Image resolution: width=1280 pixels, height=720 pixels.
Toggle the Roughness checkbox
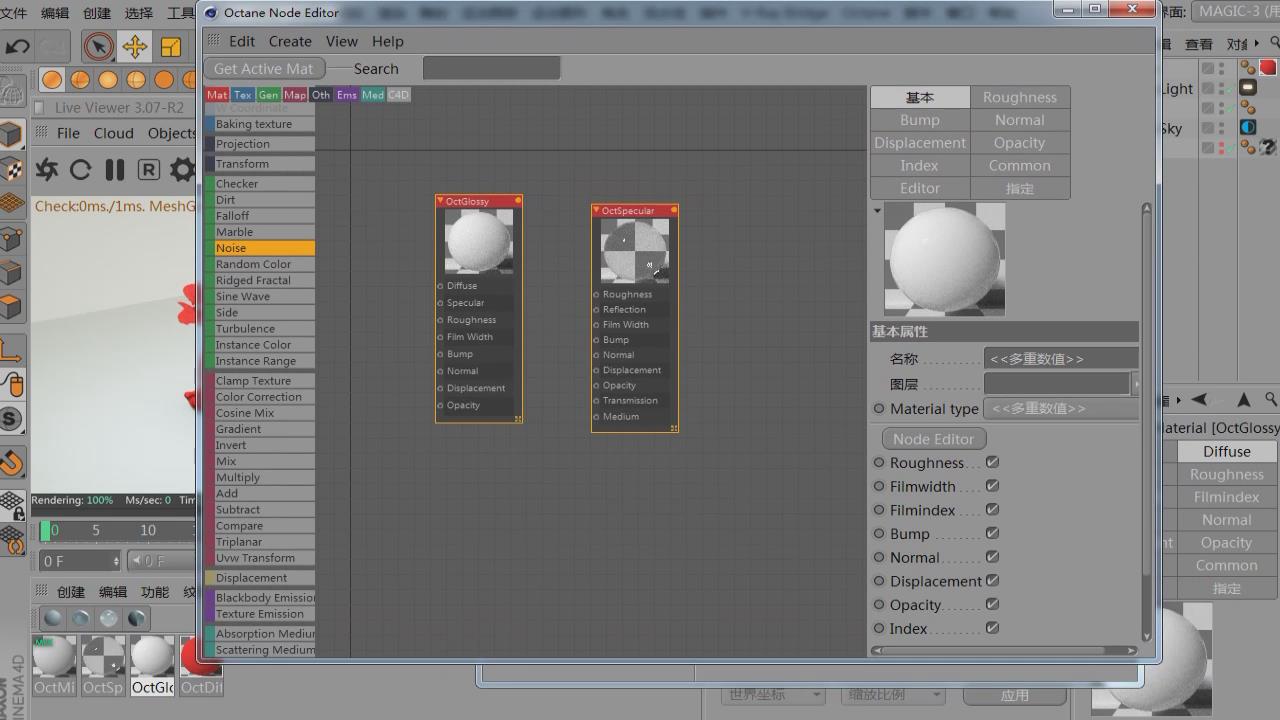coord(992,462)
